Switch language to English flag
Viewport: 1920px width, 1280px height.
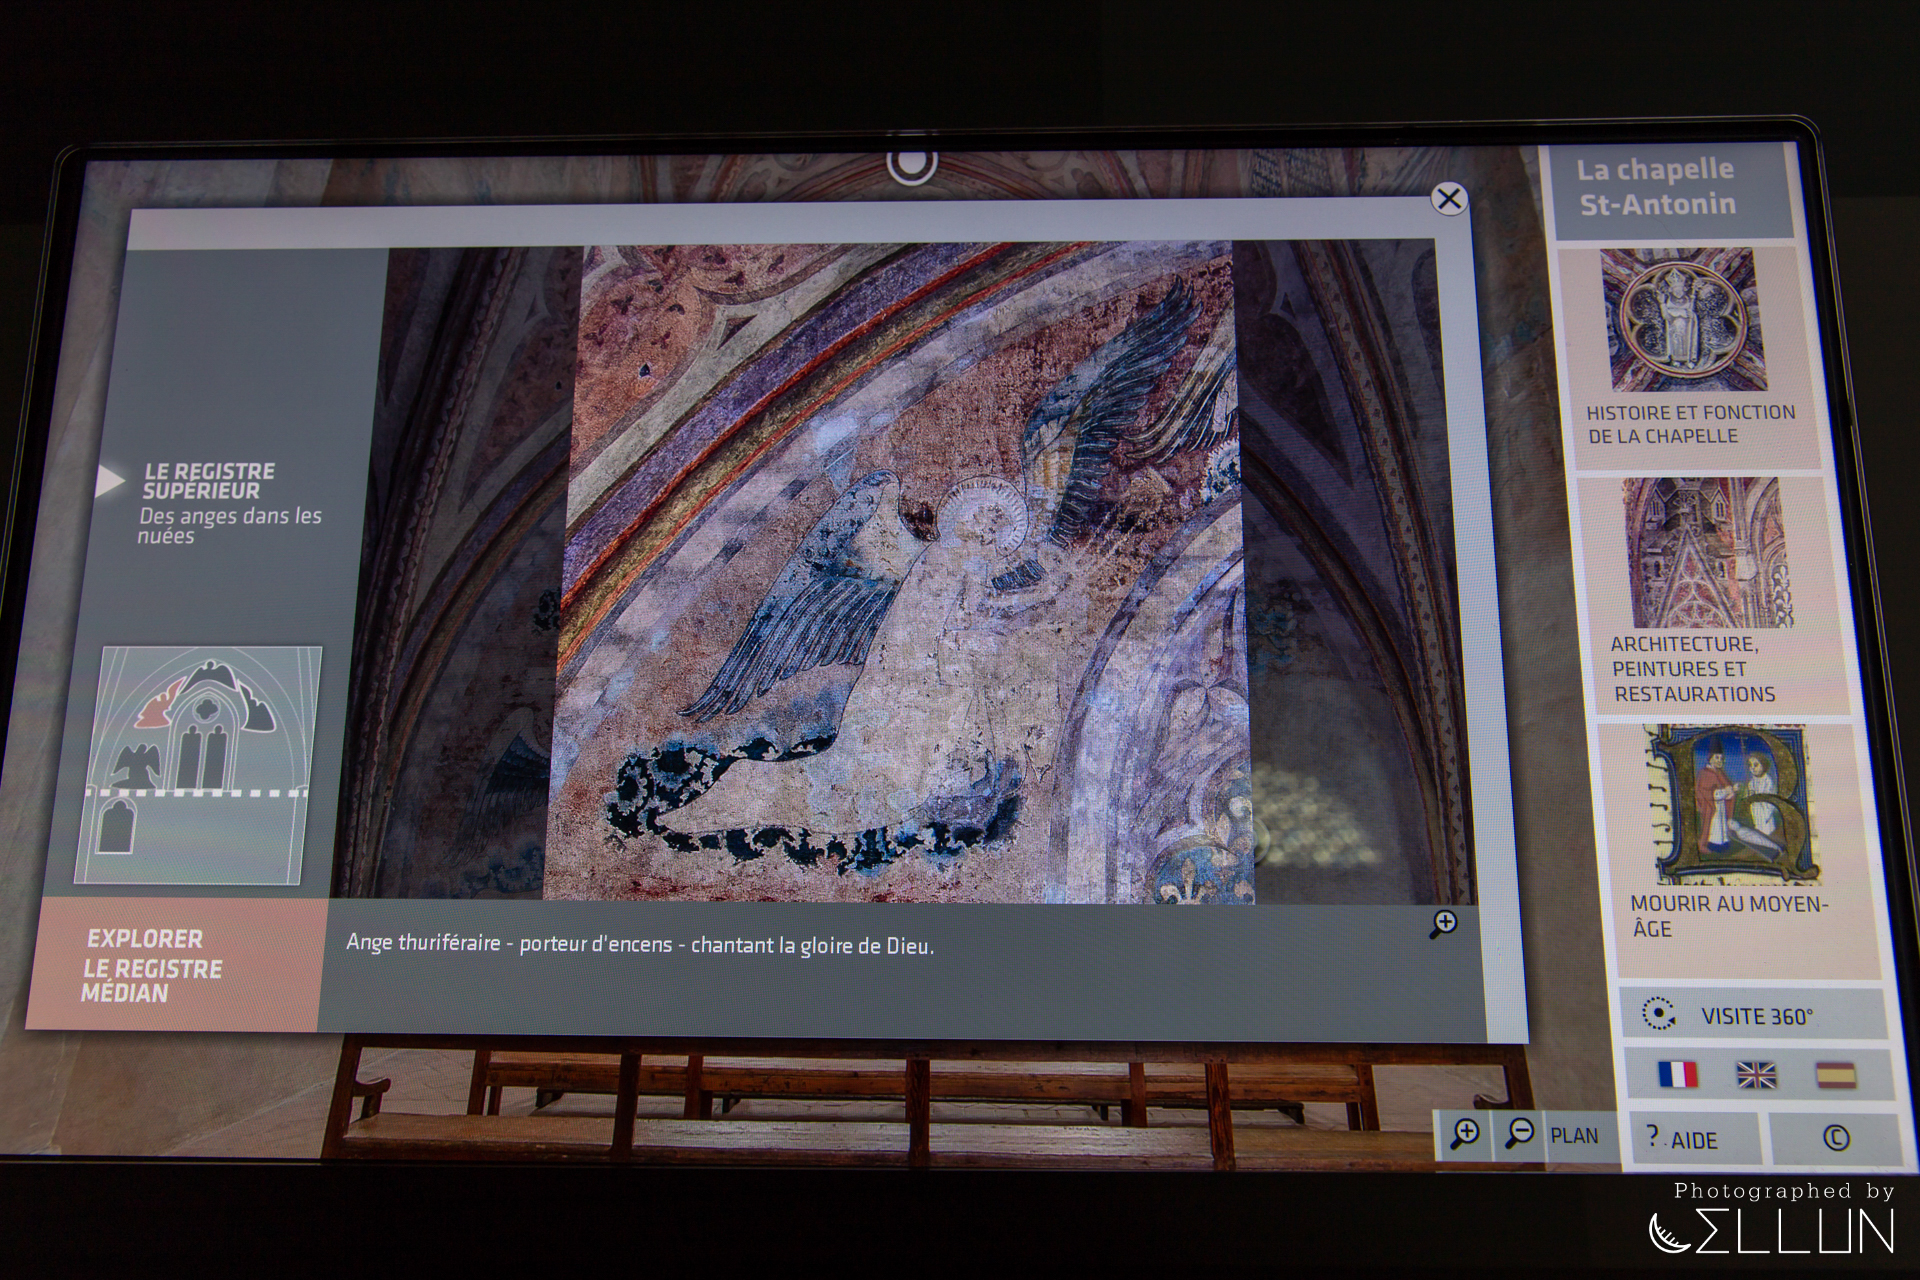(1756, 1075)
